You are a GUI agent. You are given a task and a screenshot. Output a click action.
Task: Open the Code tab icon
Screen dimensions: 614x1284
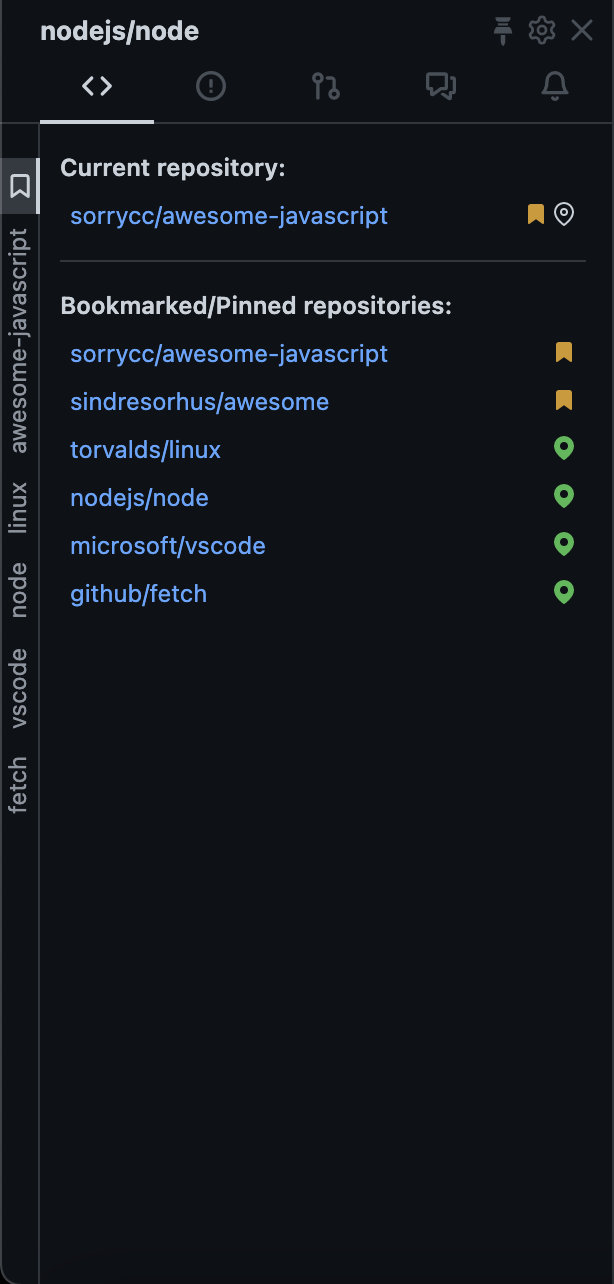[x=97, y=87]
